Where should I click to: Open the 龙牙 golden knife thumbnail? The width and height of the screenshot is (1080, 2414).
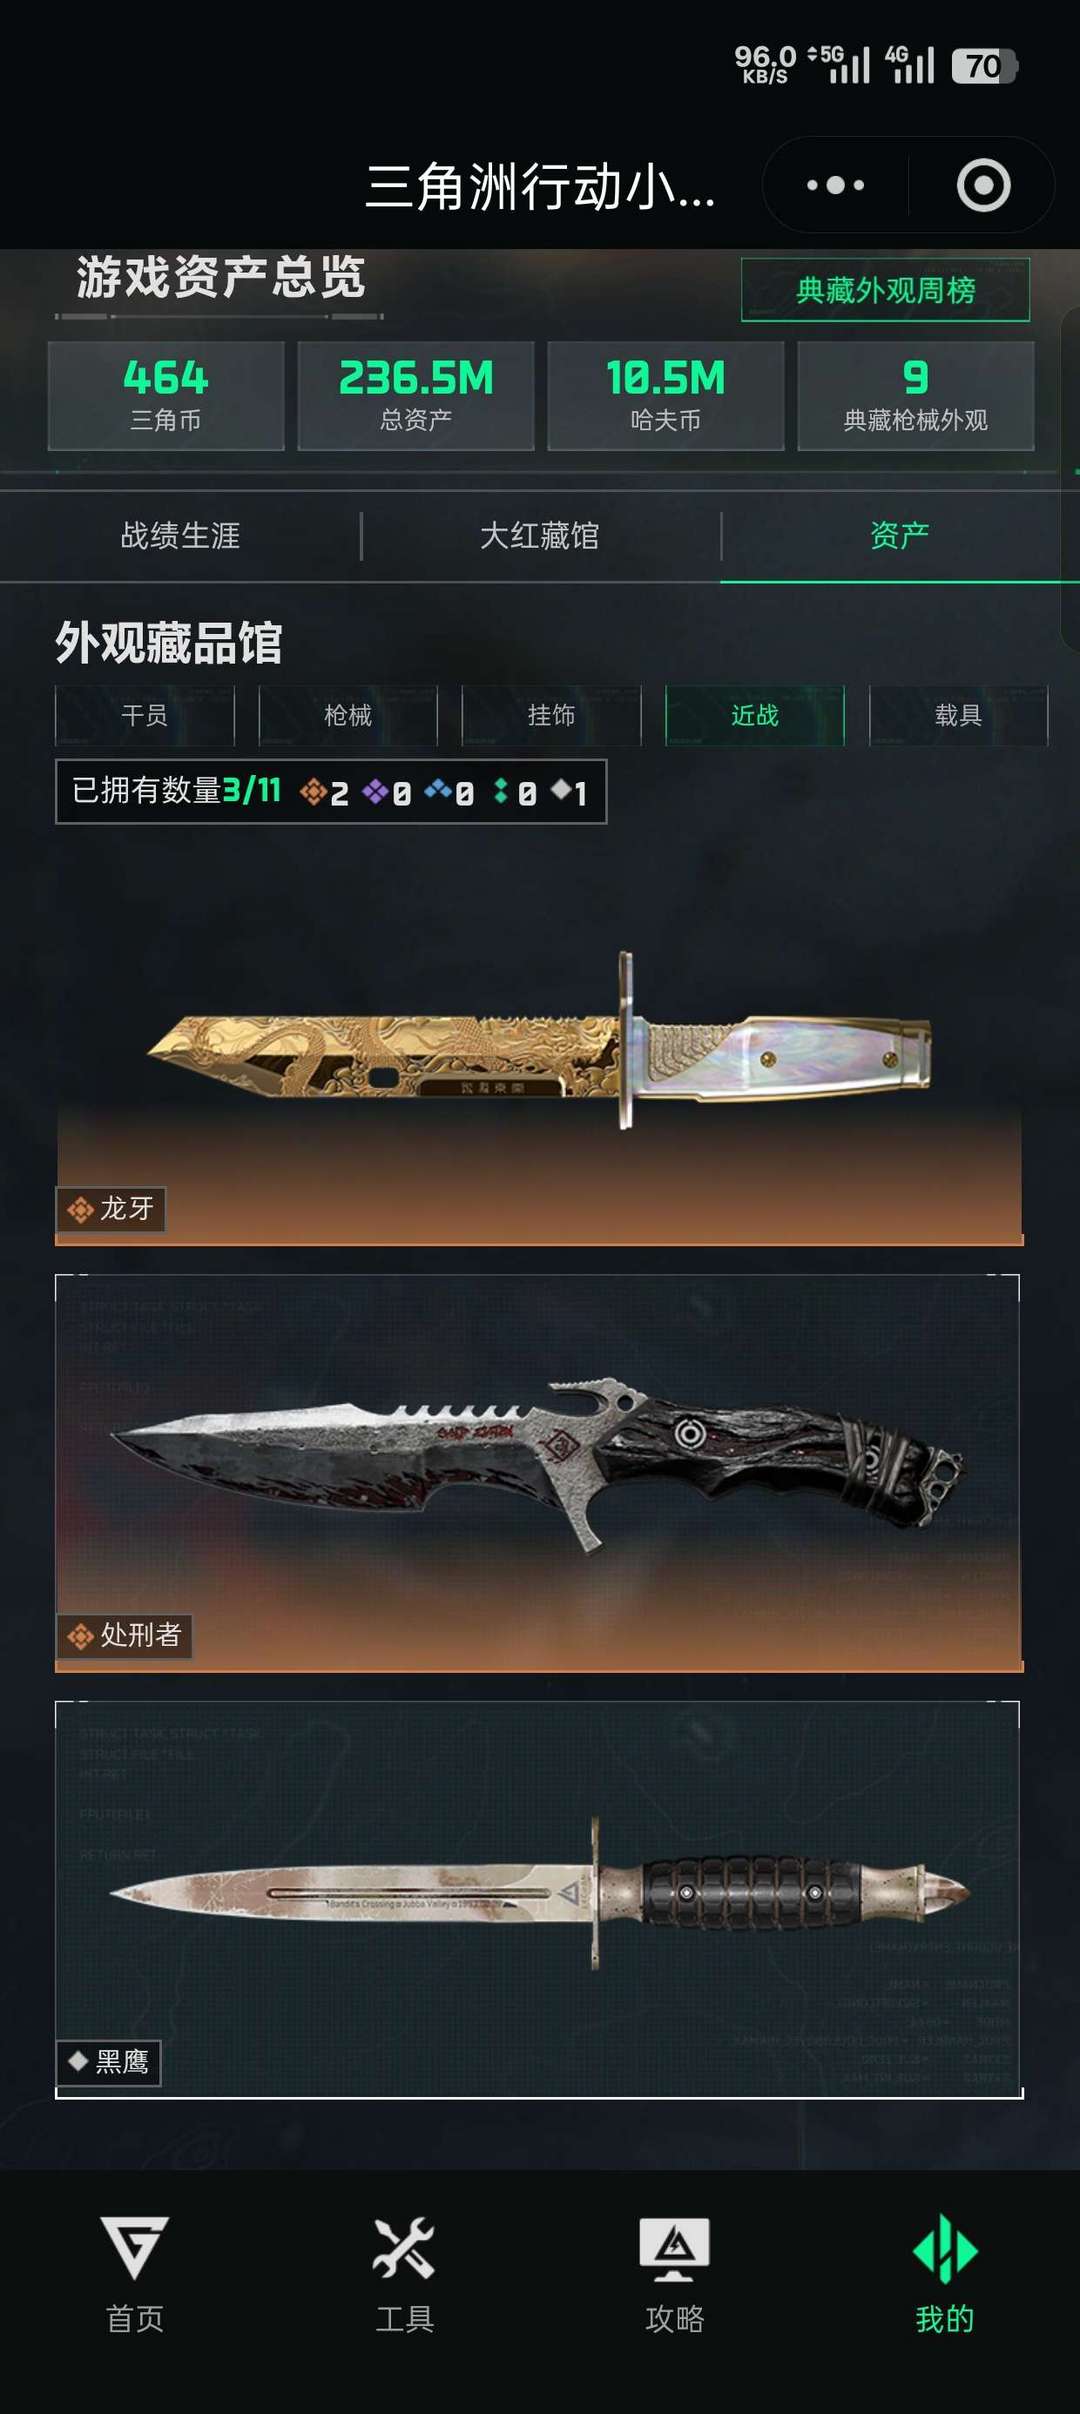(540, 1045)
